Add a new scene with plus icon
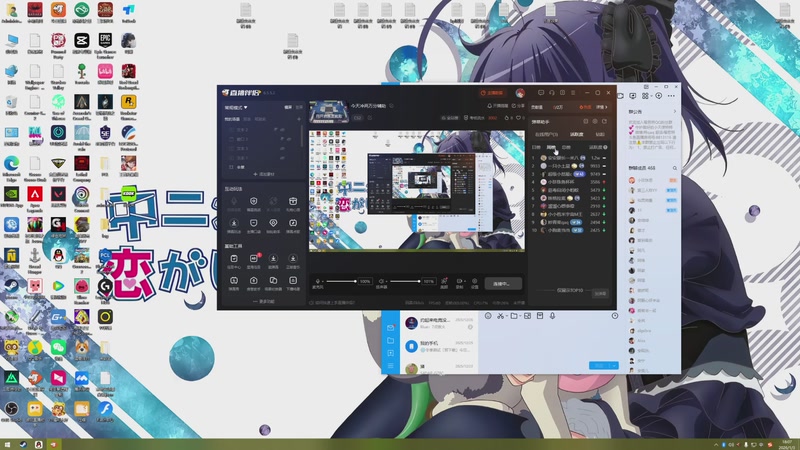Image resolution: width=800 pixels, height=450 pixels. coord(299,119)
